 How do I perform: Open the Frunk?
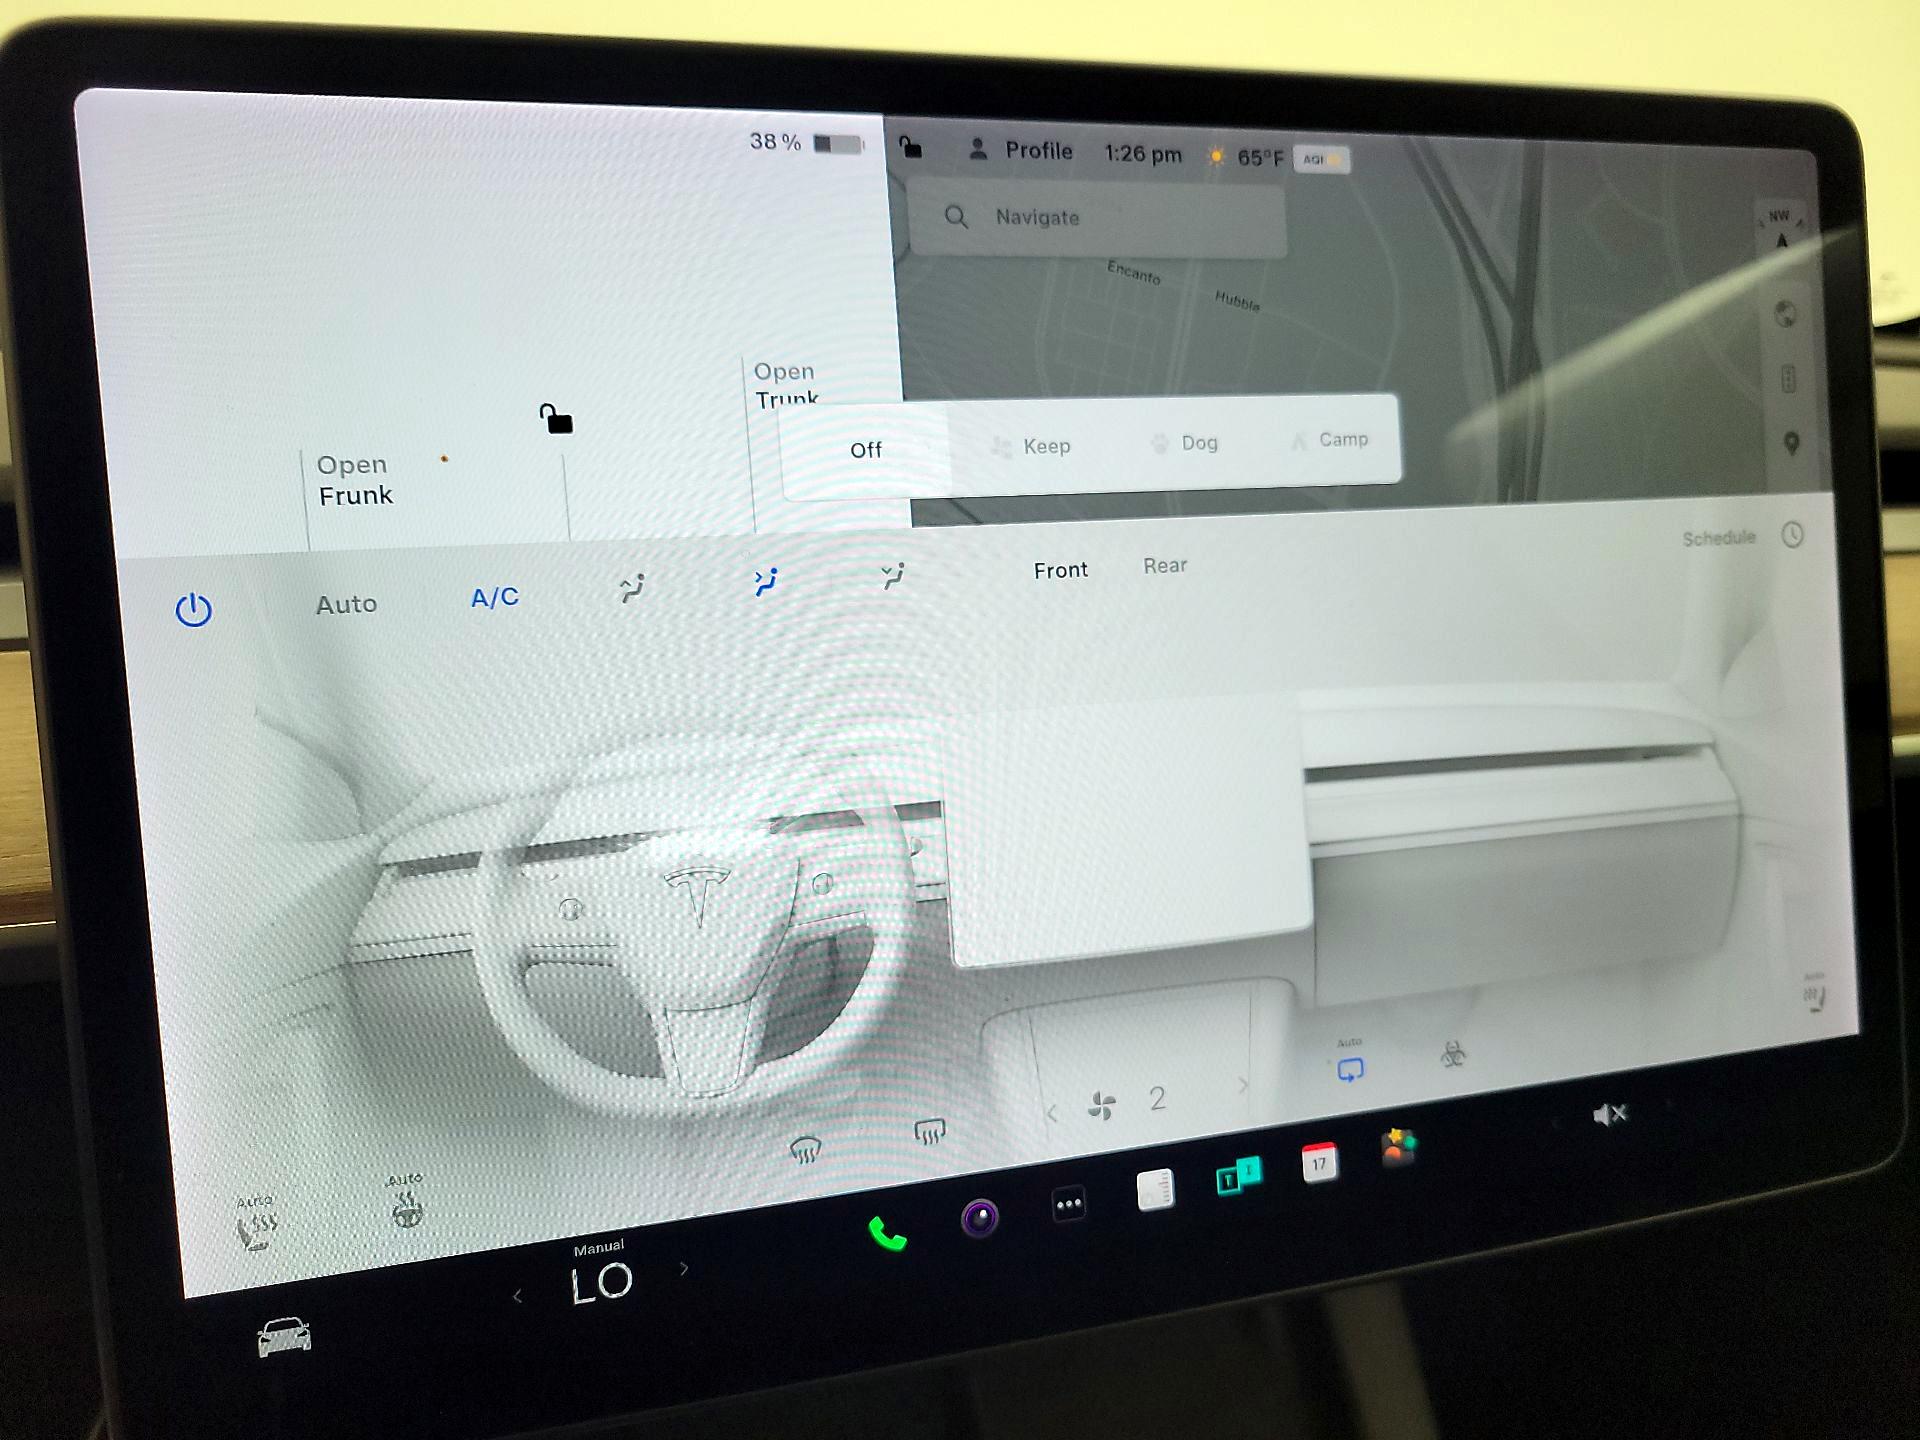click(354, 480)
